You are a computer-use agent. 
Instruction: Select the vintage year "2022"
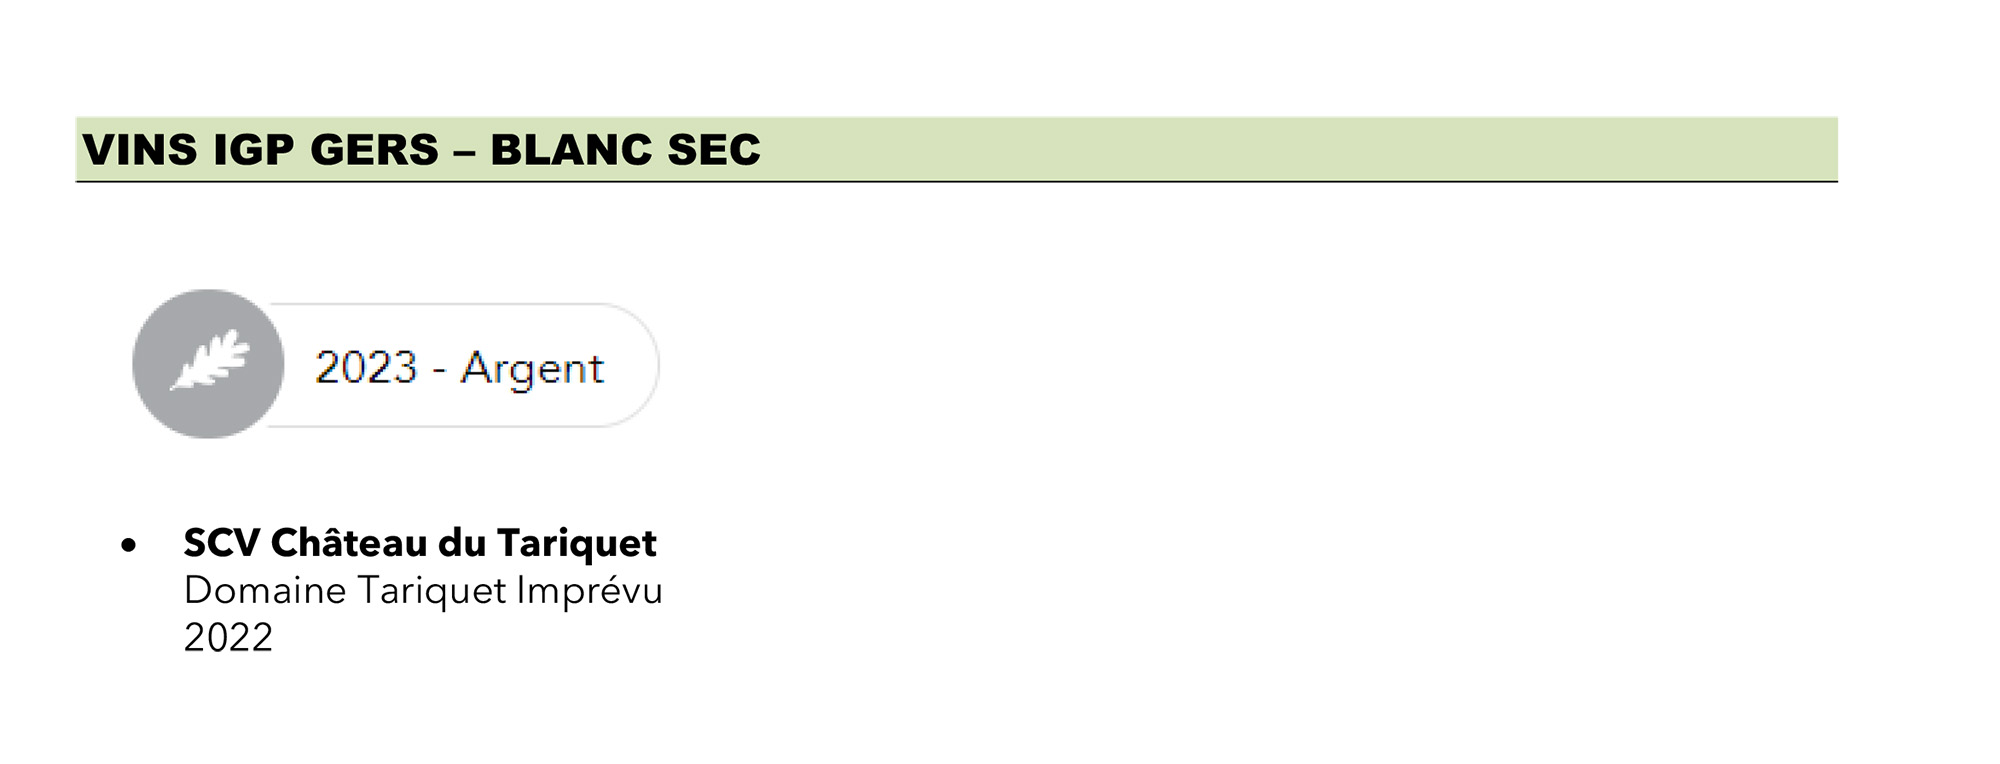tap(228, 637)
